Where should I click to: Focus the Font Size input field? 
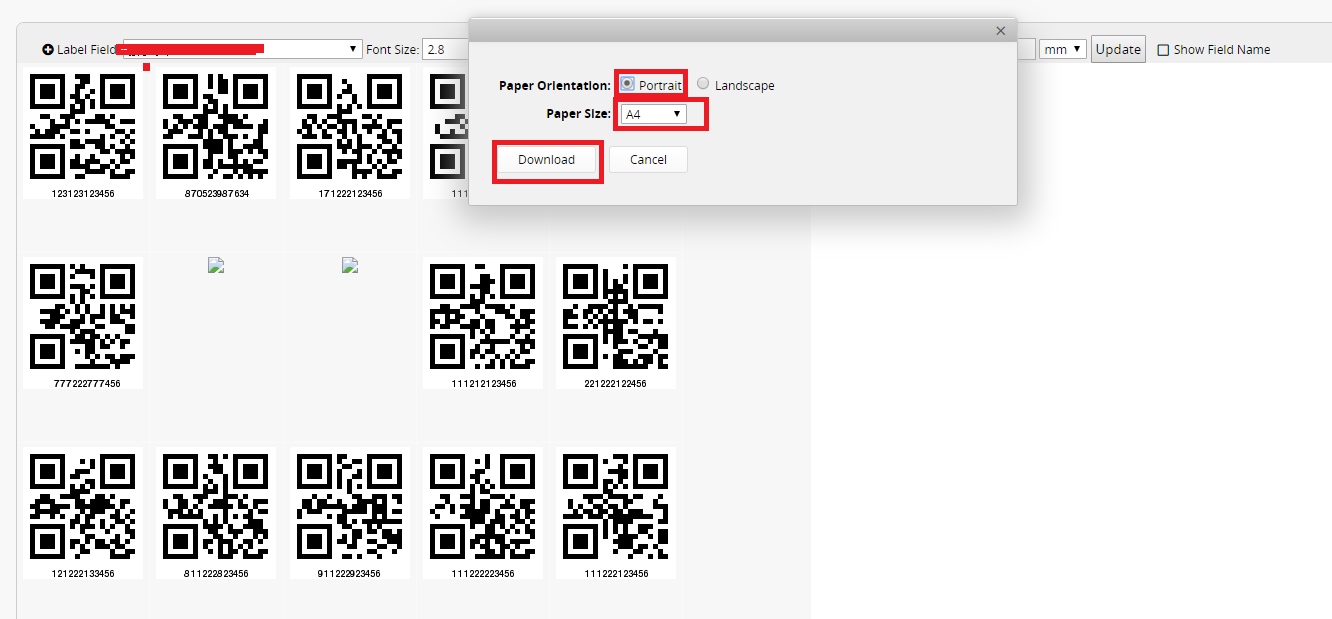coord(445,49)
